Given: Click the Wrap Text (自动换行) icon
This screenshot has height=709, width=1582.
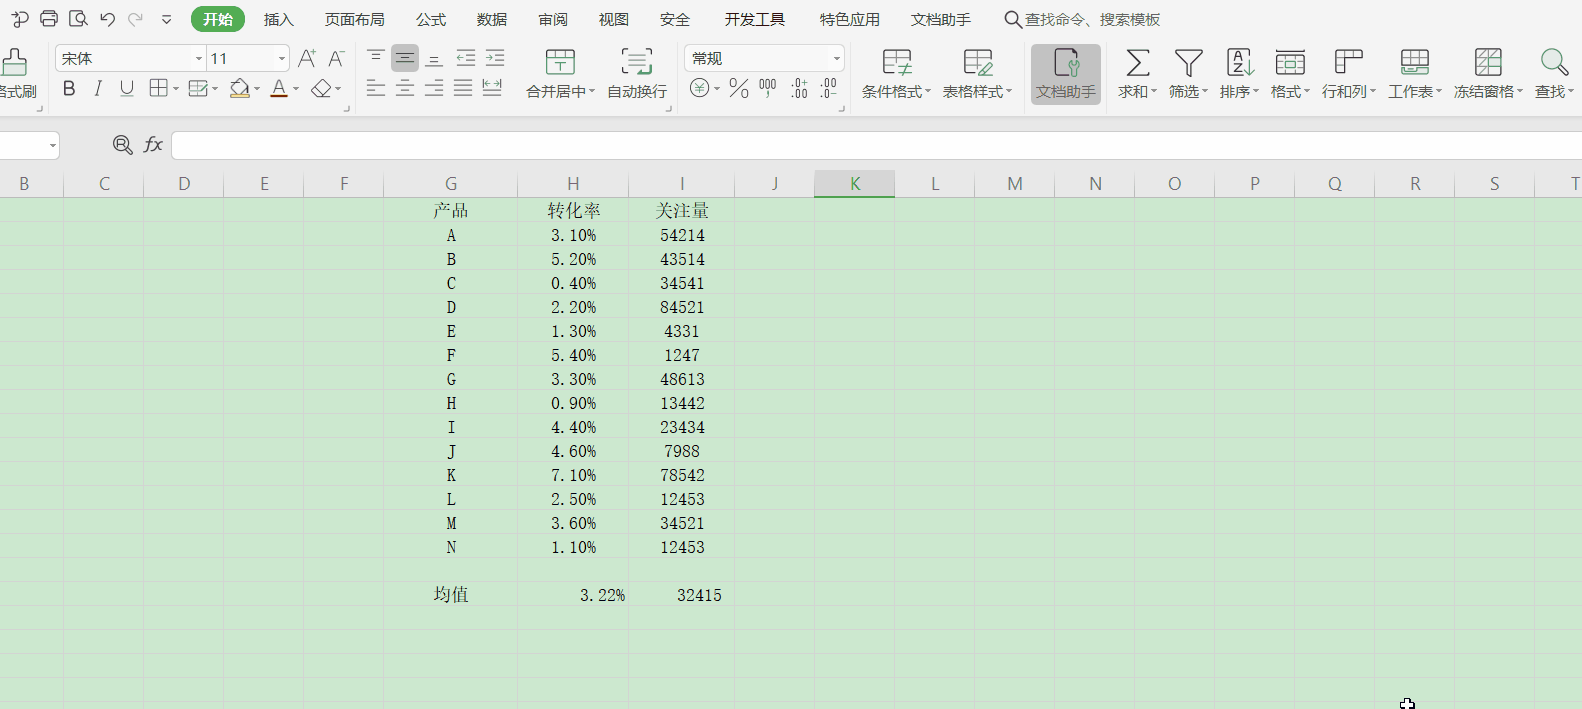Looking at the screenshot, I should (636, 62).
